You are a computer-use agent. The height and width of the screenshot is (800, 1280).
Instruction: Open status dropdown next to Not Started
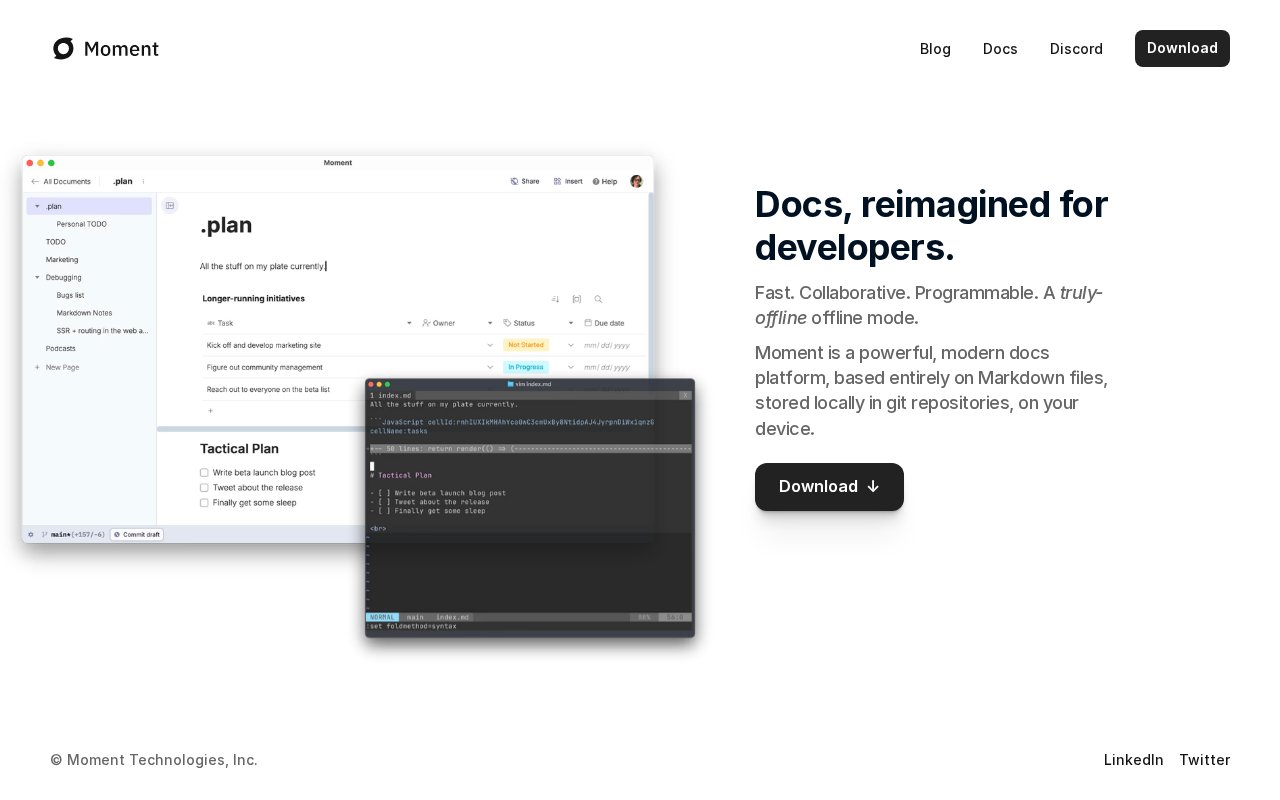click(571, 345)
